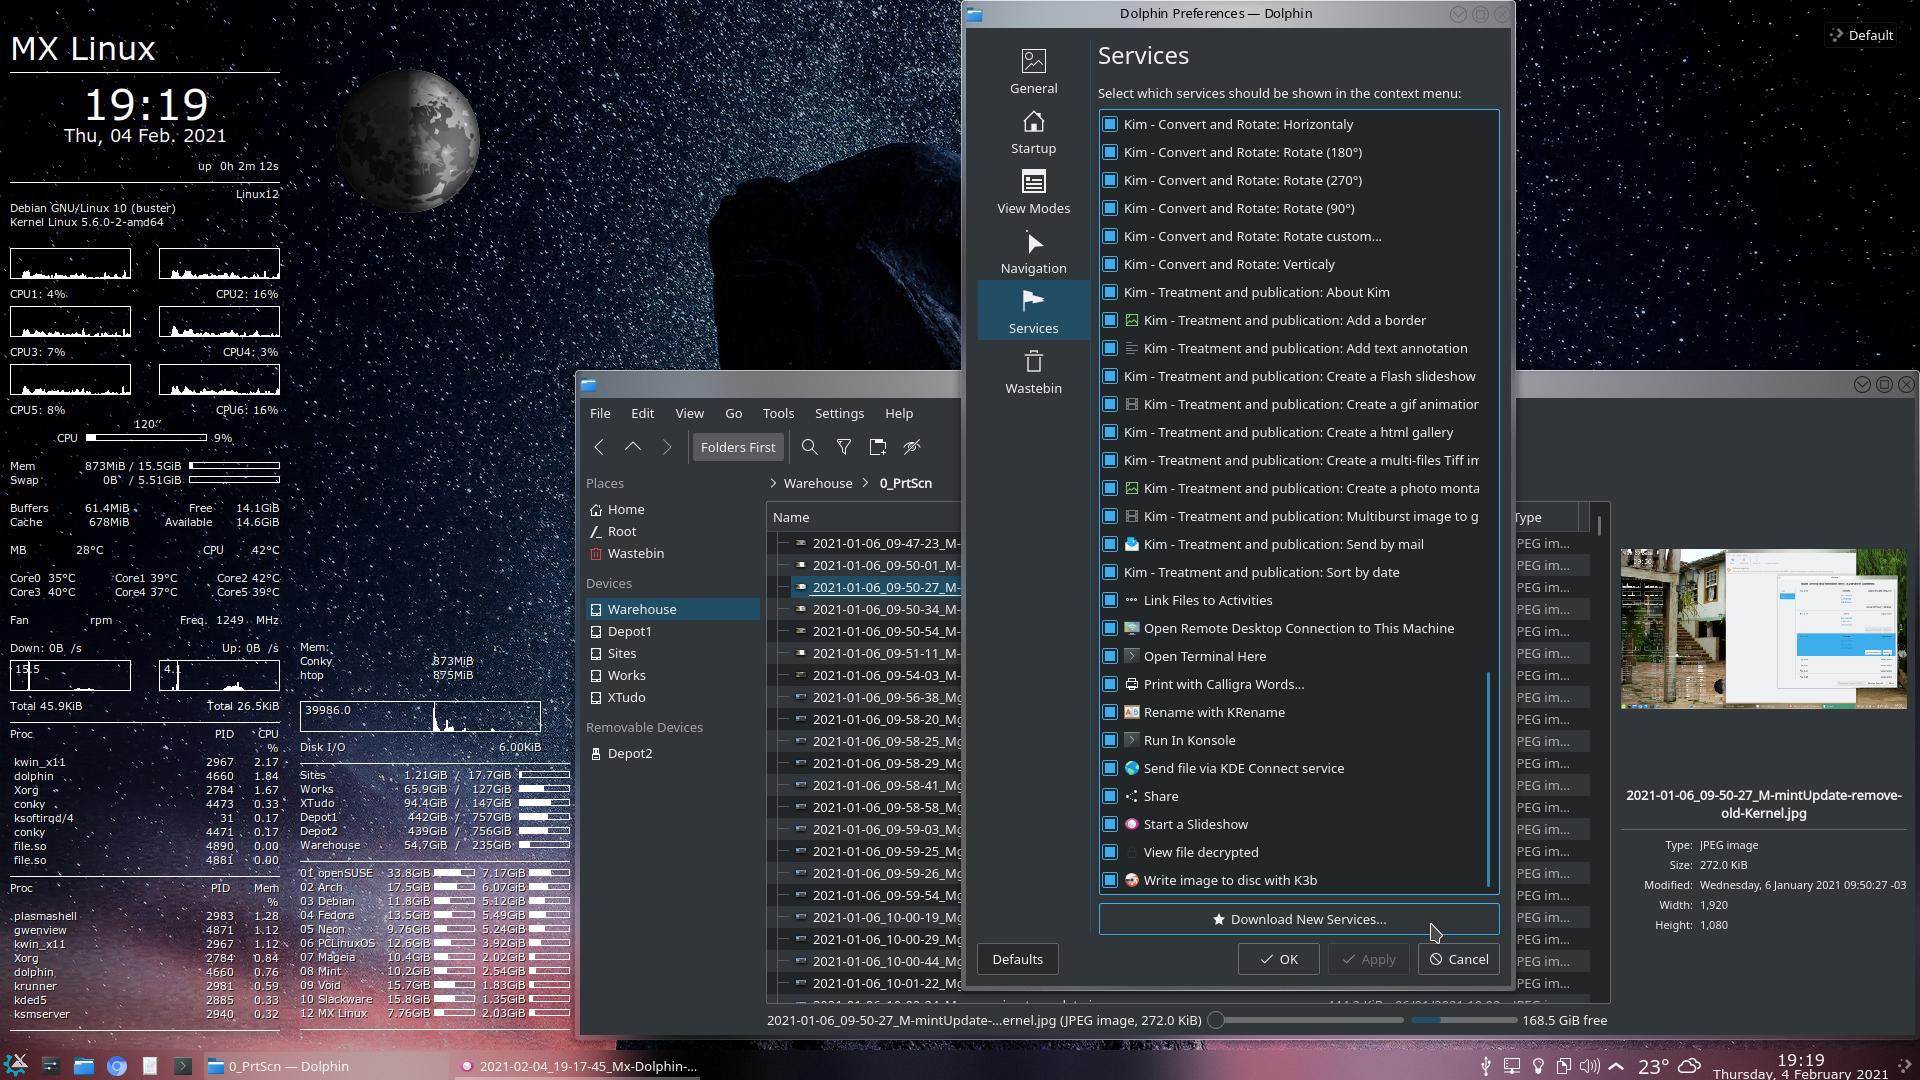Open the Depot2 removable device

point(673,753)
